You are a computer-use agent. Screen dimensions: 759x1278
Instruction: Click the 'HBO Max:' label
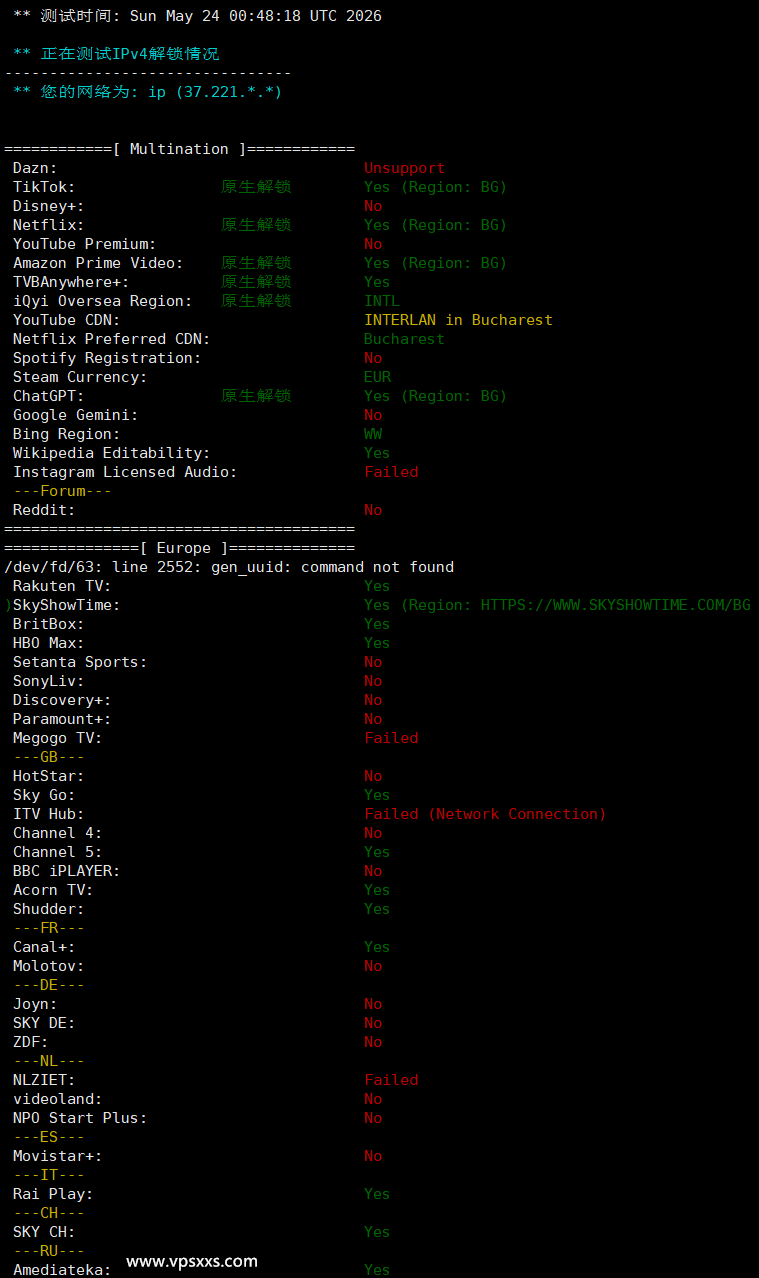click(x=49, y=643)
